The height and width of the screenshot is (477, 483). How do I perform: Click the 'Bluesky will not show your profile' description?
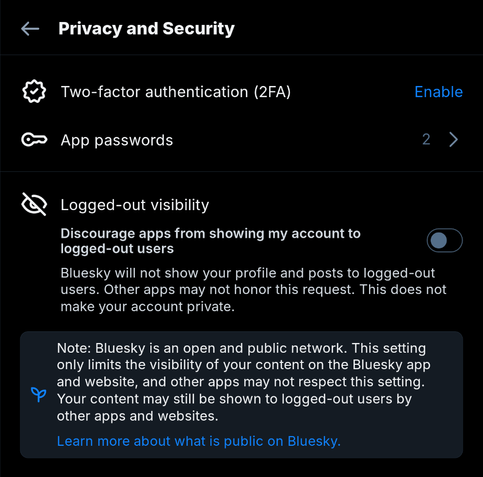point(253,290)
